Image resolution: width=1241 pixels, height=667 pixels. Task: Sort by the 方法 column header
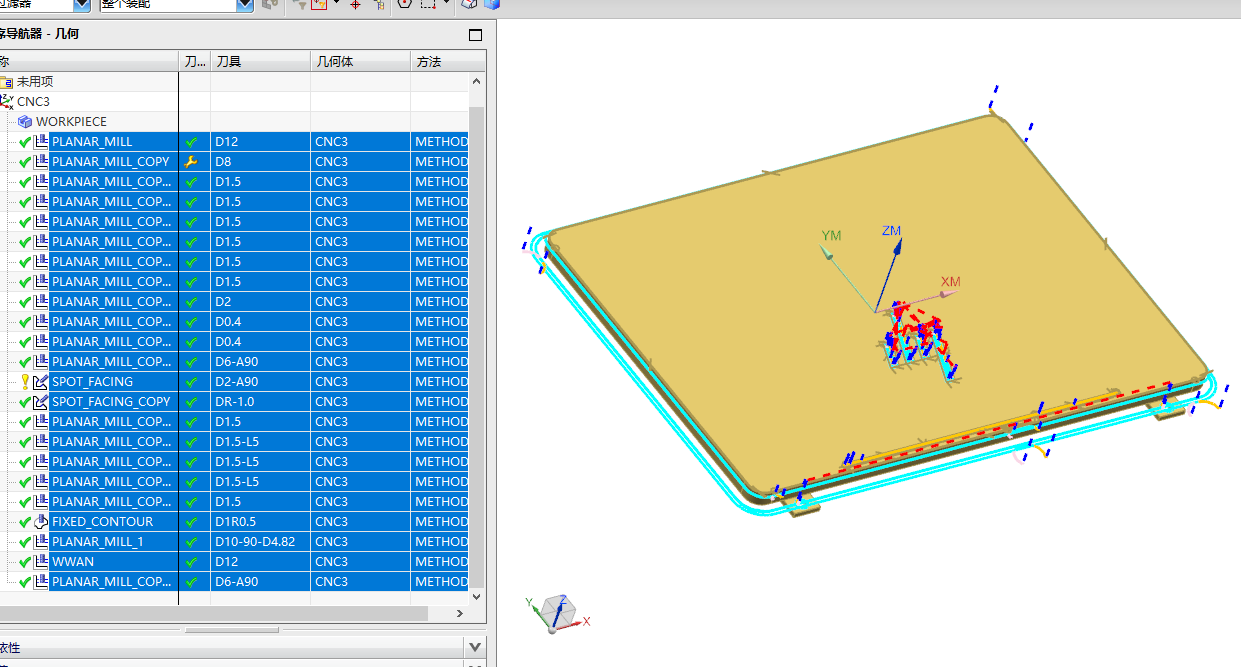coord(448,62)
